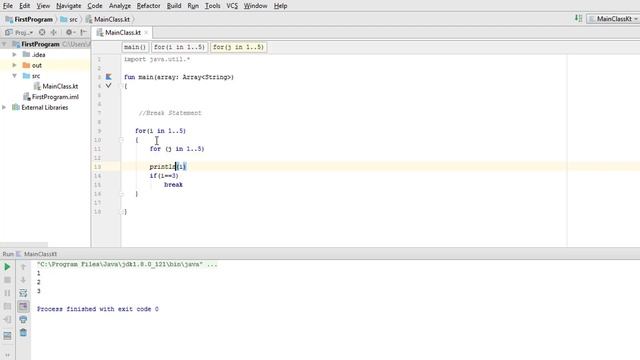The height and width of the screenshot is (360, 640).
Task: Open the VCS menu
Action: [x=232, y=6]
